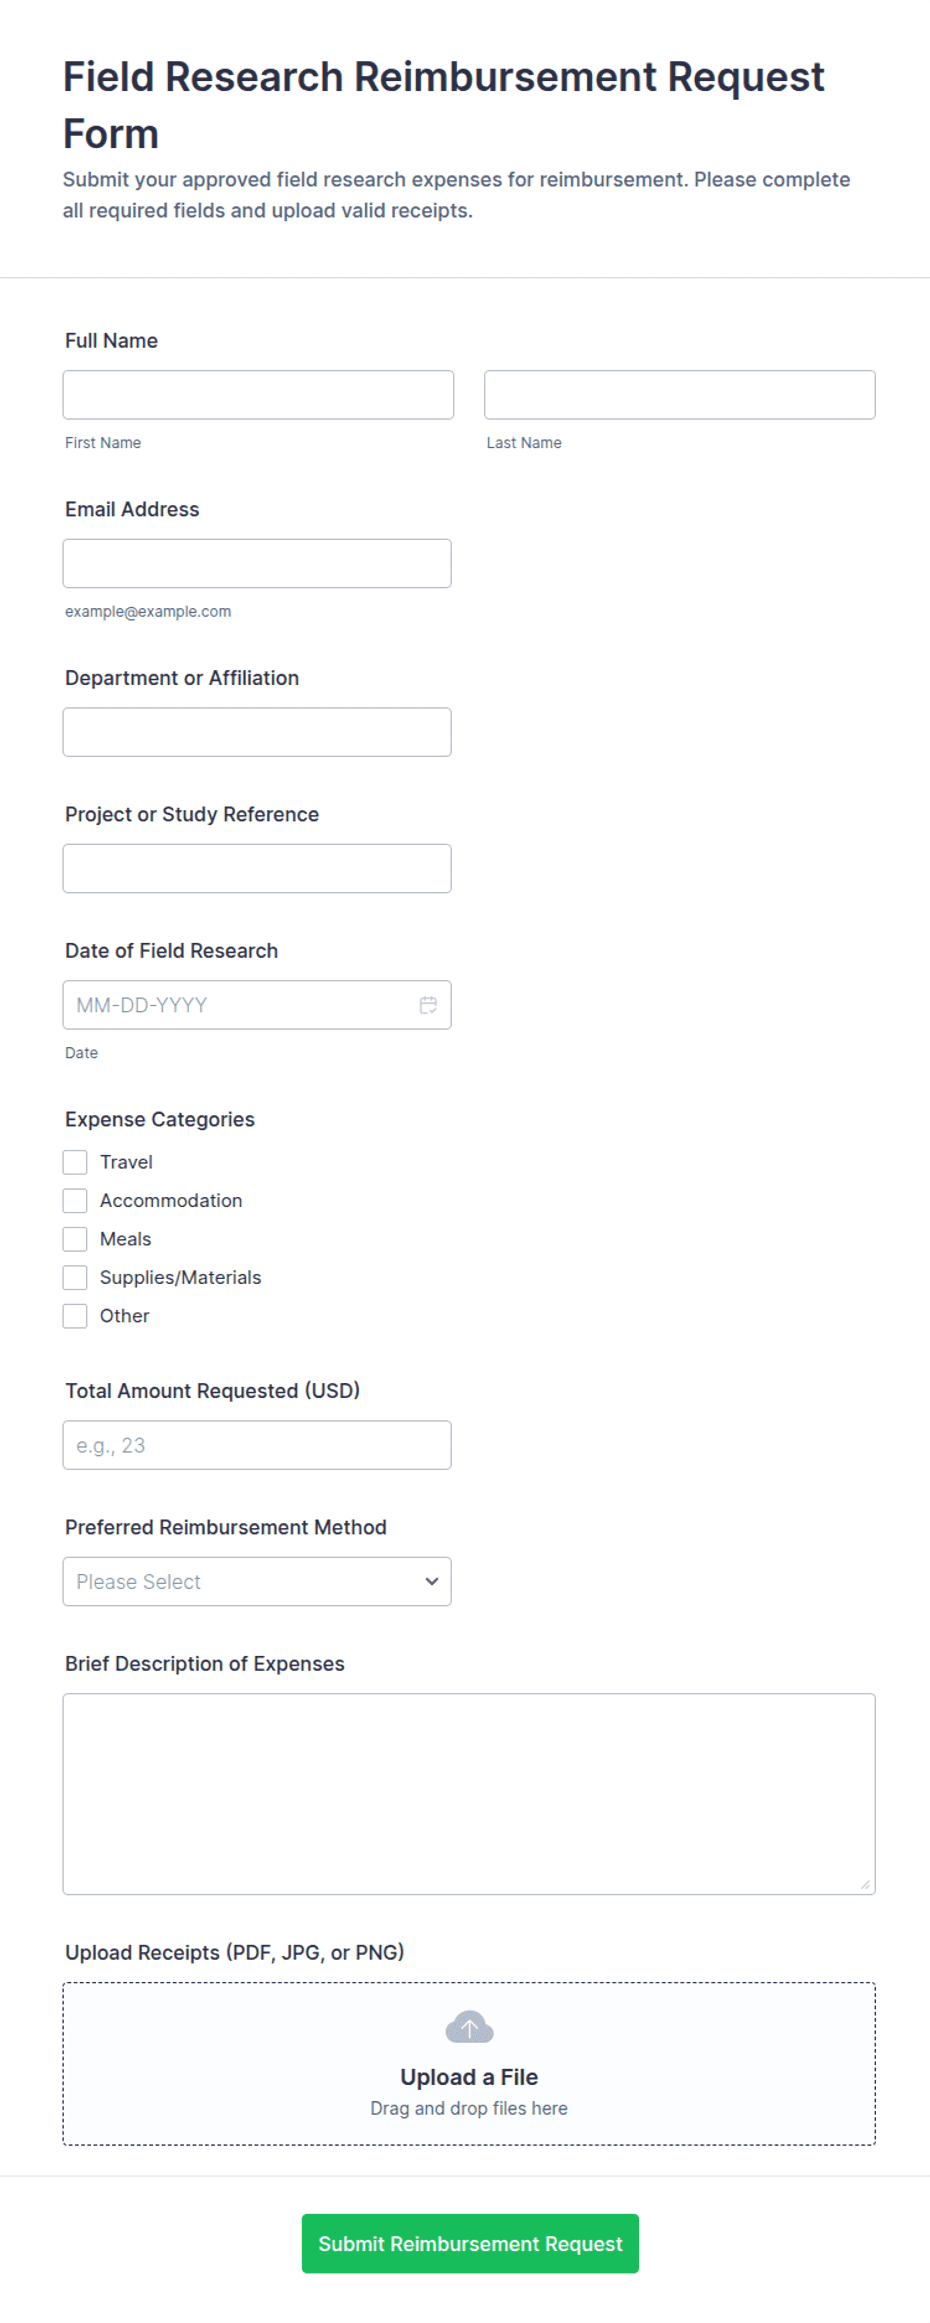
Task: Open the calendar picker icon
Action: point(428,1005)
